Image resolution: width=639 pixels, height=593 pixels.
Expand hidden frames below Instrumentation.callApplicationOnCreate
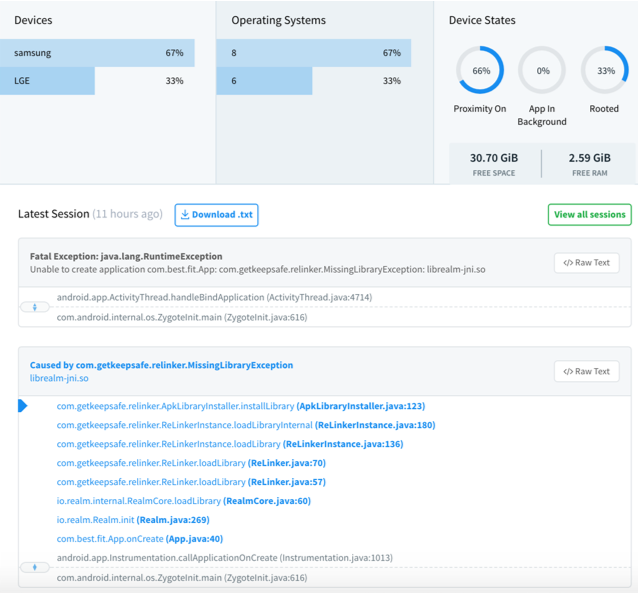[35, 567]
